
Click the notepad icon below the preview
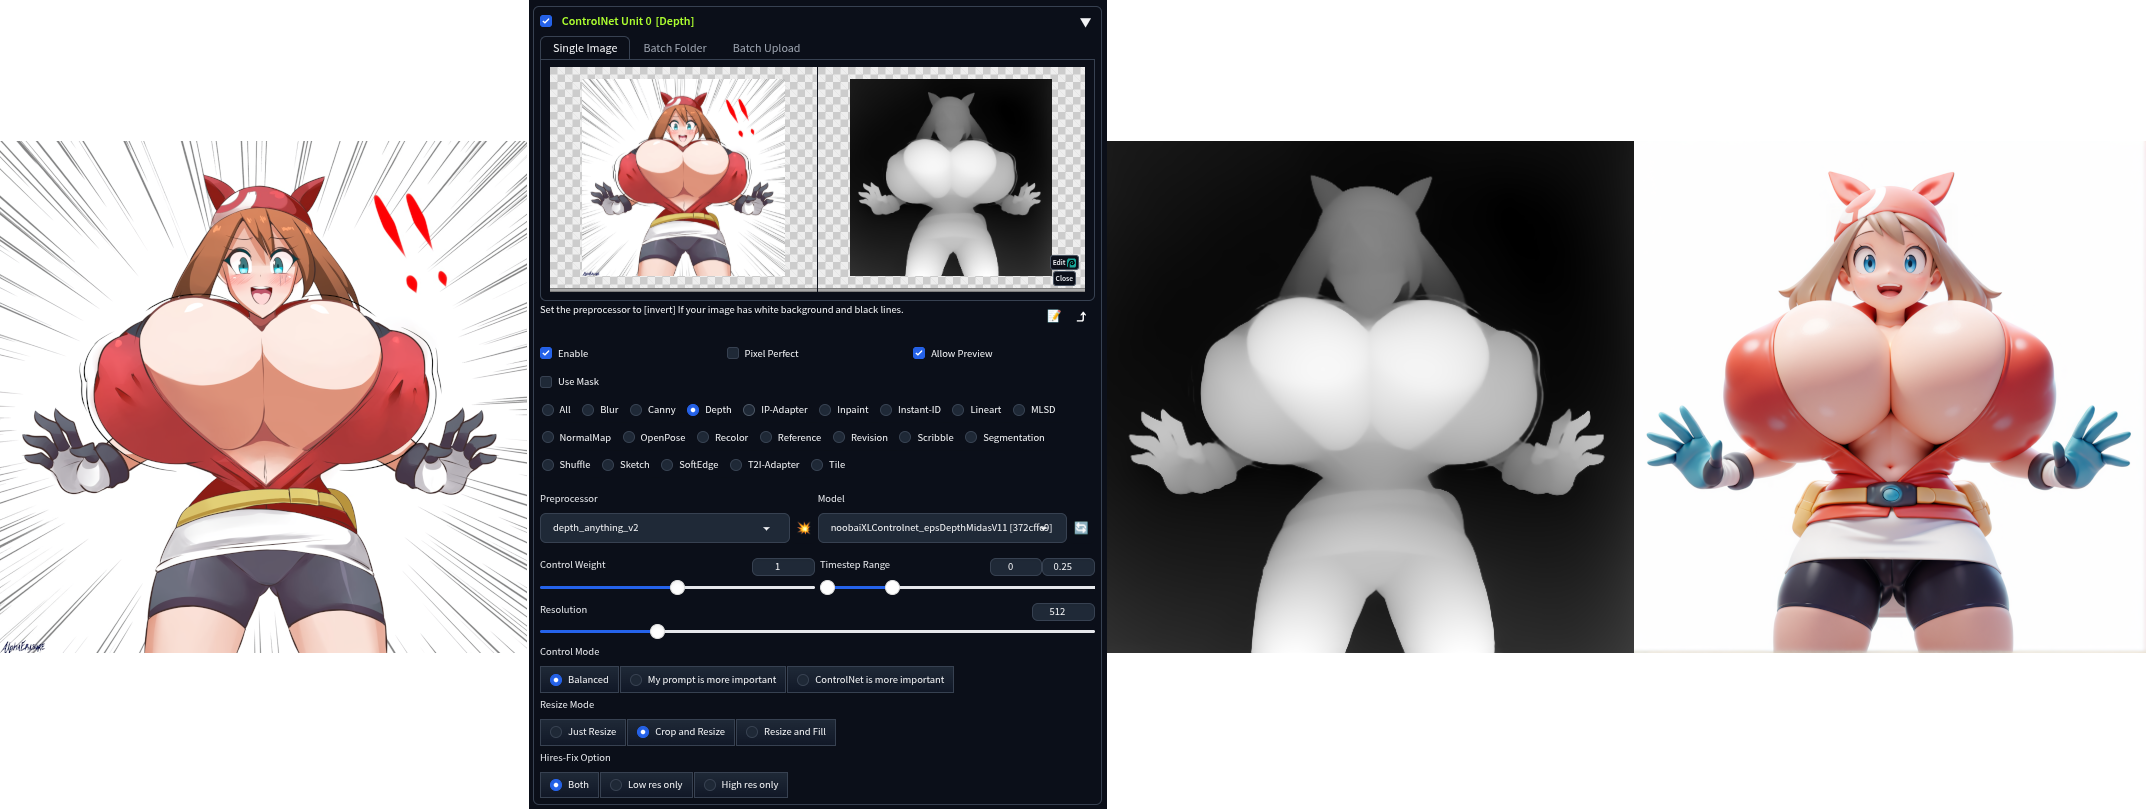click(x=1054, y=316)
